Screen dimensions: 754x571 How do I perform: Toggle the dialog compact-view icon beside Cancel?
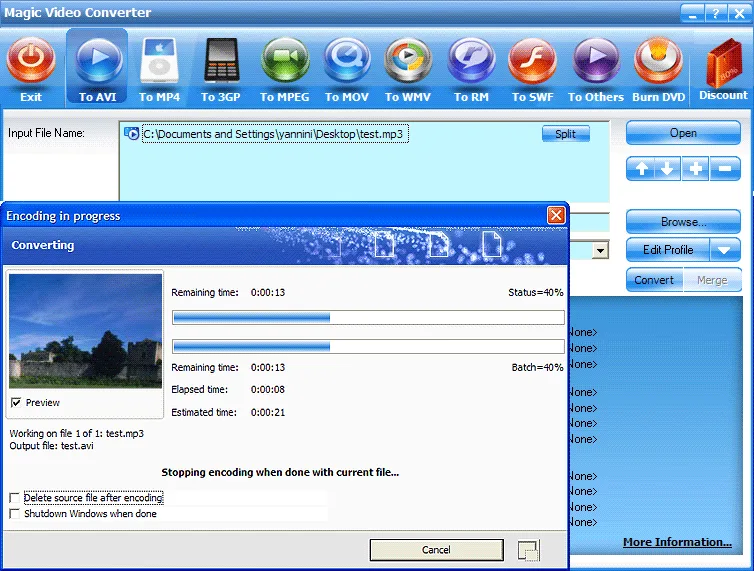[x=528, y=550]
